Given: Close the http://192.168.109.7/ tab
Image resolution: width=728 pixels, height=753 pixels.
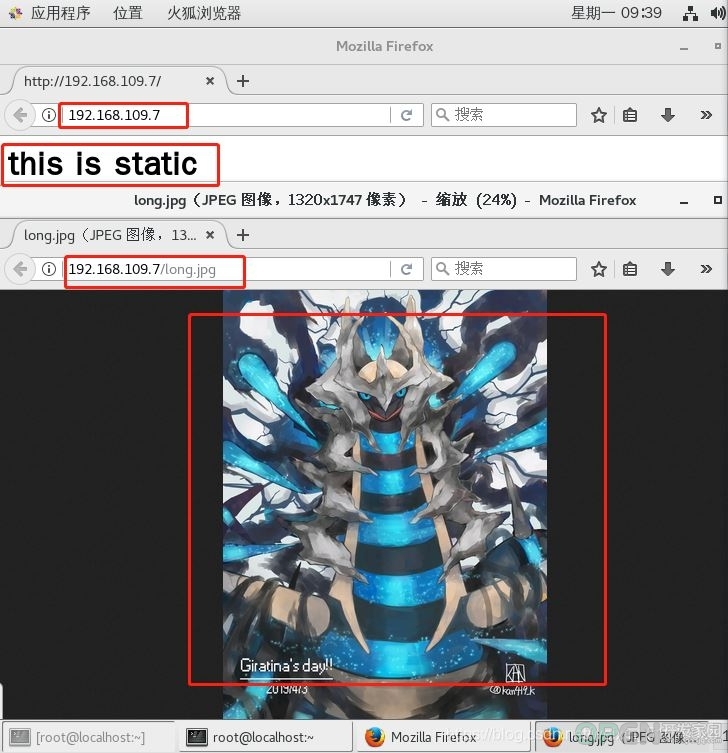Looking at the screenshot, I should pos(210,81).
